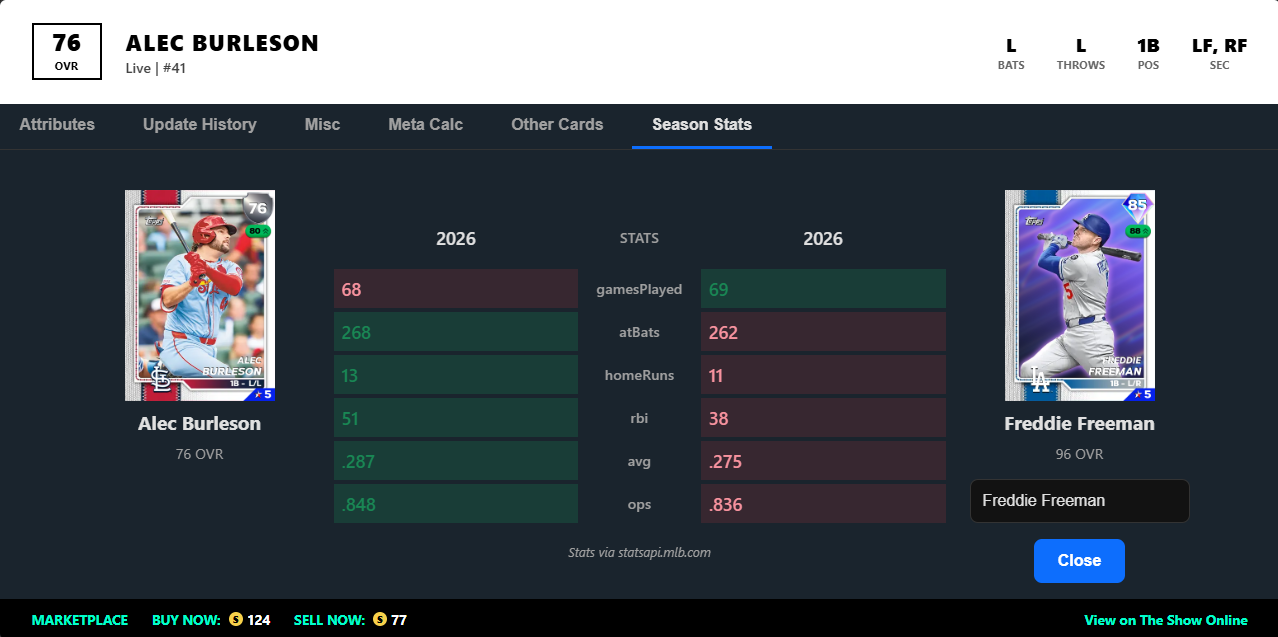This screenshot has height=637, width=1278.
Task: Open View on The Show Online link
Action: (1166, 620)
